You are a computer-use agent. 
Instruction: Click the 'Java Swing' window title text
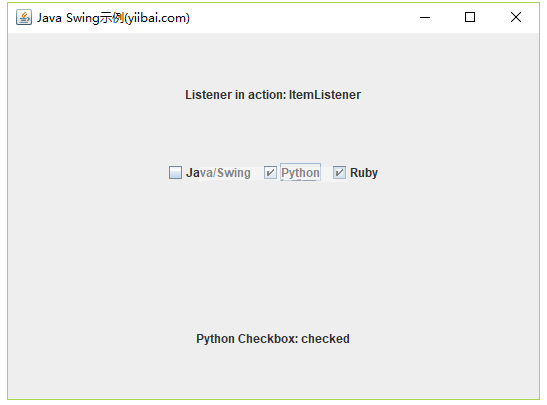coord(68,18)
